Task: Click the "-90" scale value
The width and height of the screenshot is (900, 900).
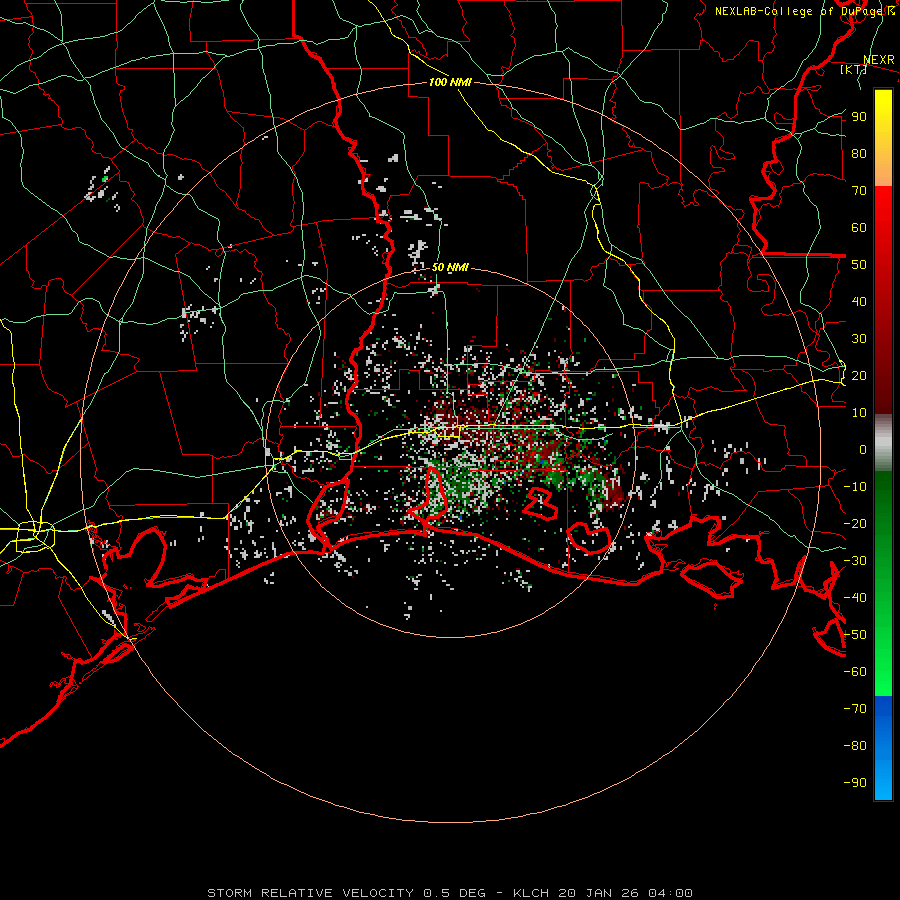Action: (855, 783)
